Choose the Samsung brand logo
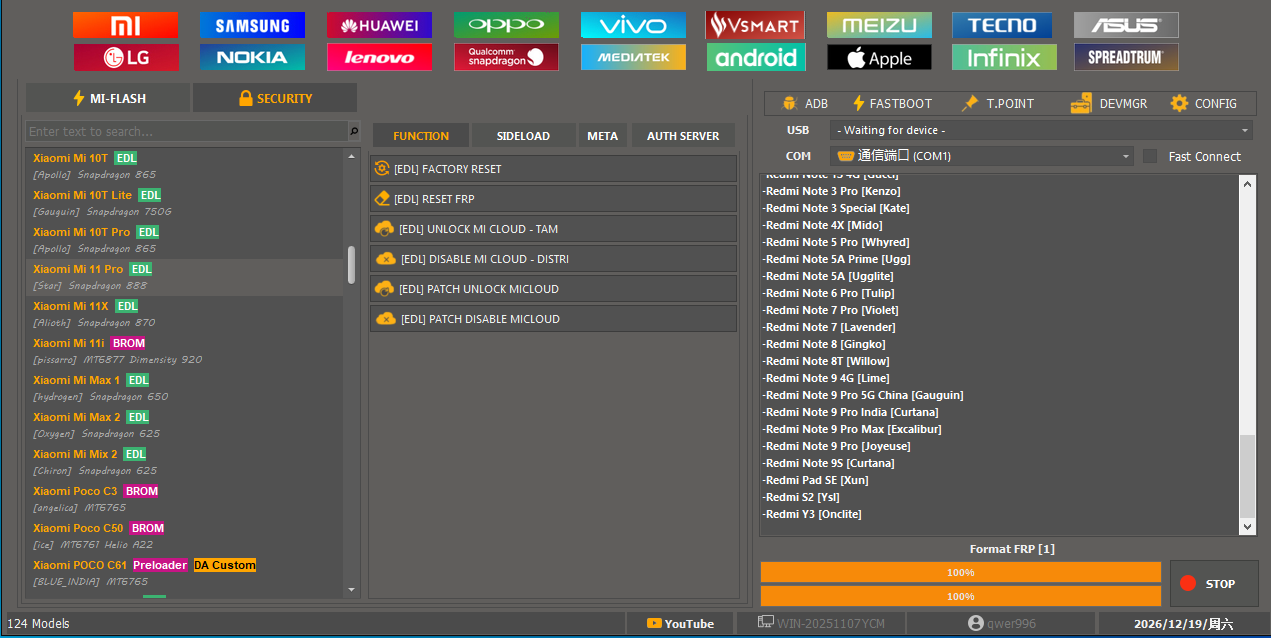This screenshot has height=638, width=1271. point(252,25)
